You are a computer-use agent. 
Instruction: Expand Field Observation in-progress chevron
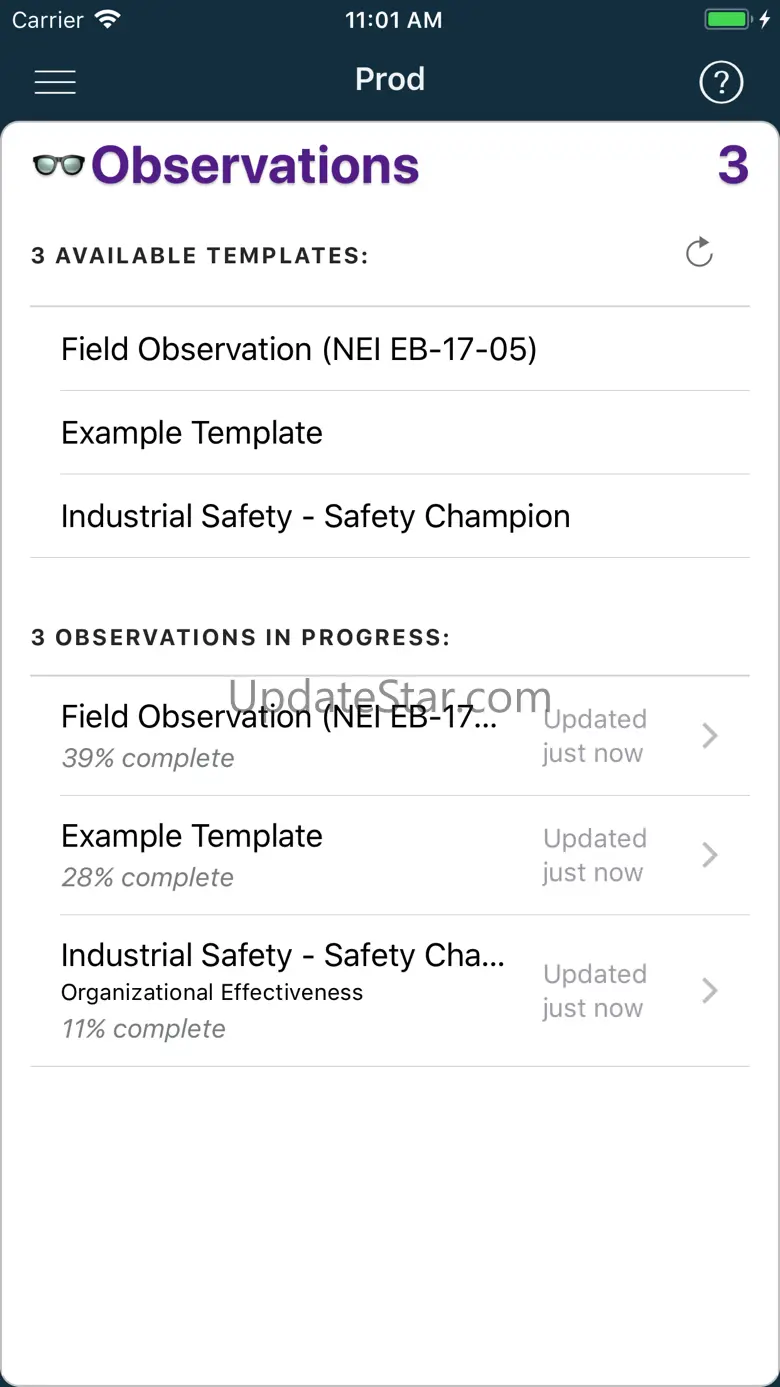[x=710, y=736]
